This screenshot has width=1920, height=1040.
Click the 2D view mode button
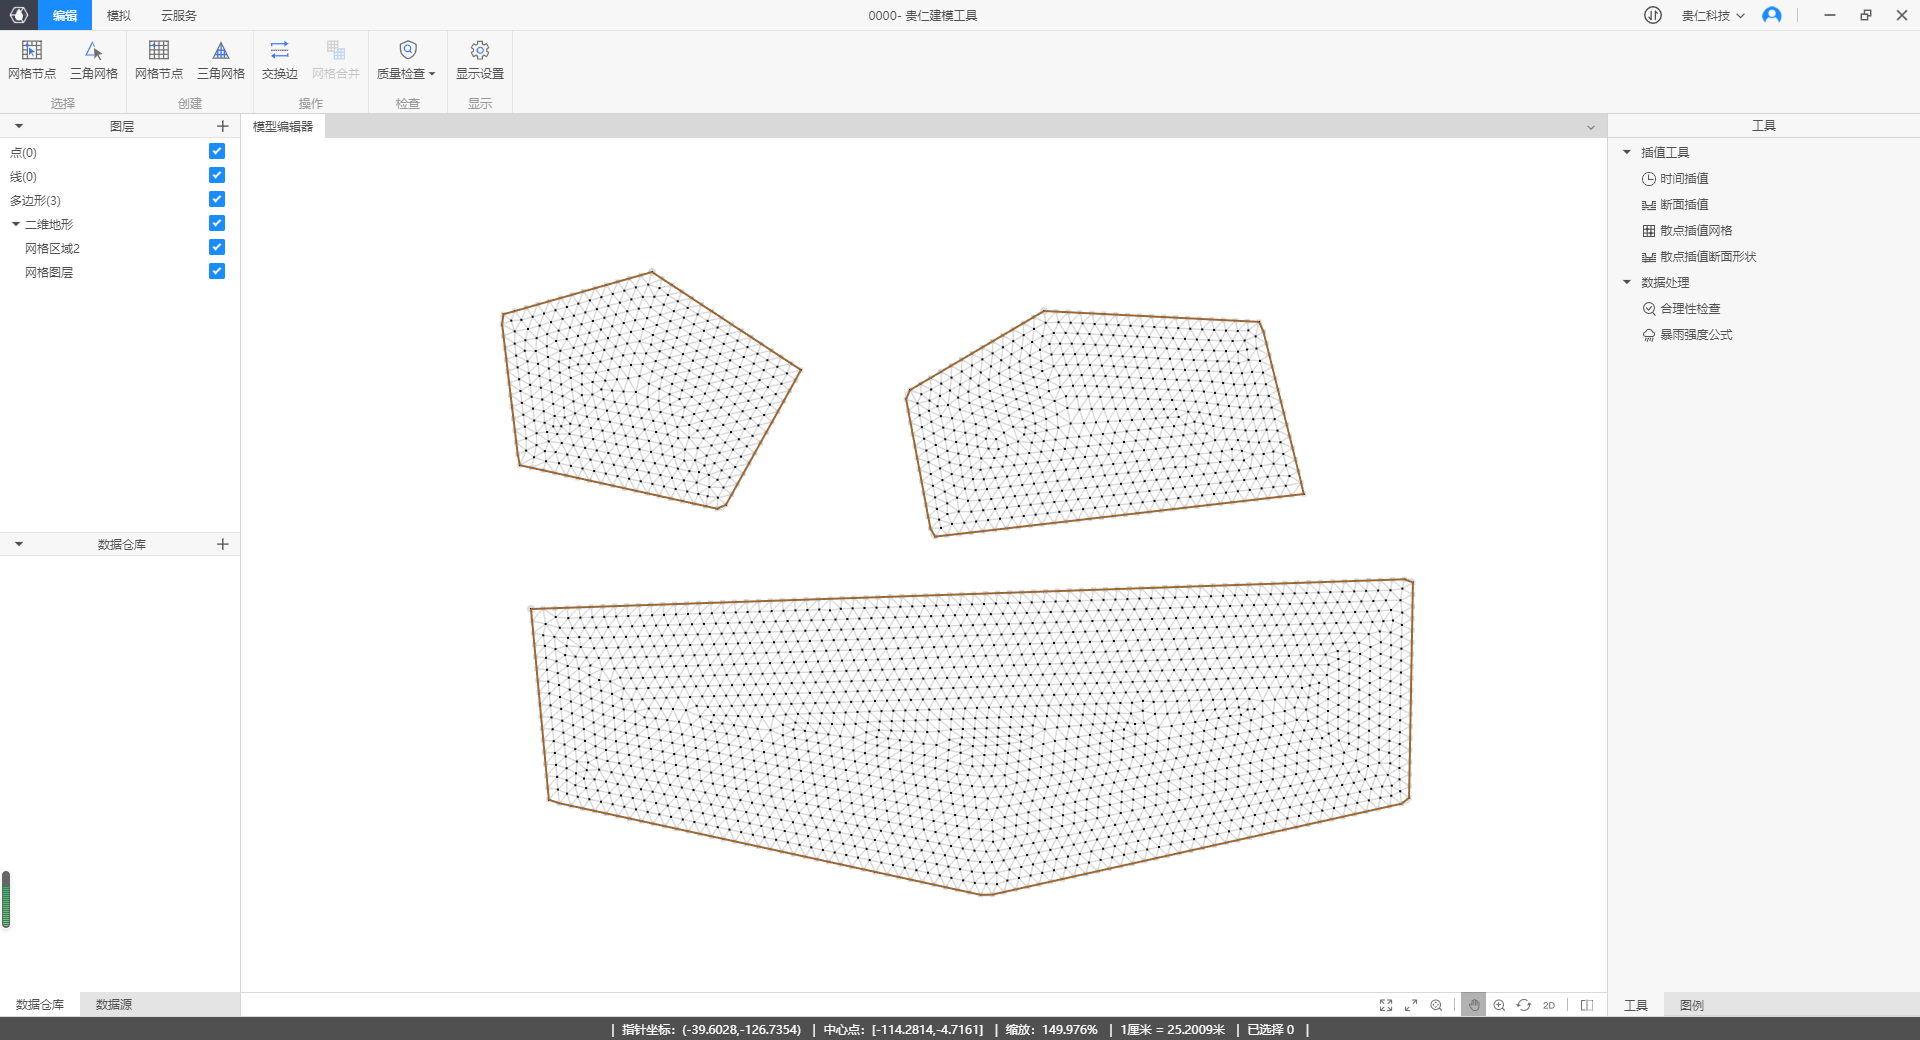1549,1005
